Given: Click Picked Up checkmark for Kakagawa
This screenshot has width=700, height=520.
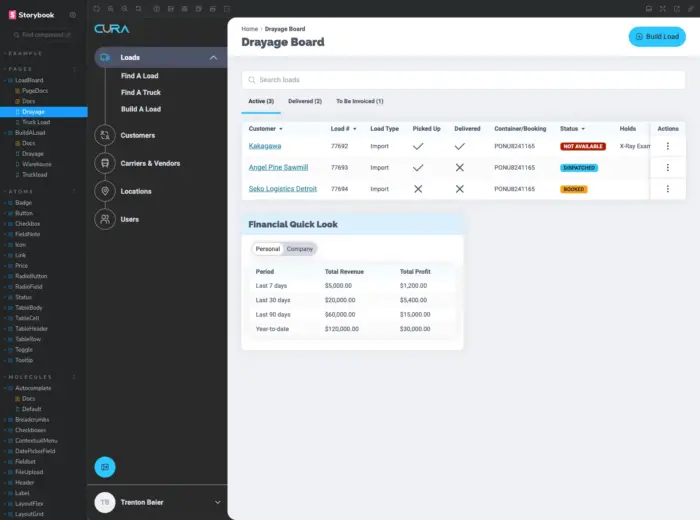Looking at the screenshot, I should coord(418,146).
